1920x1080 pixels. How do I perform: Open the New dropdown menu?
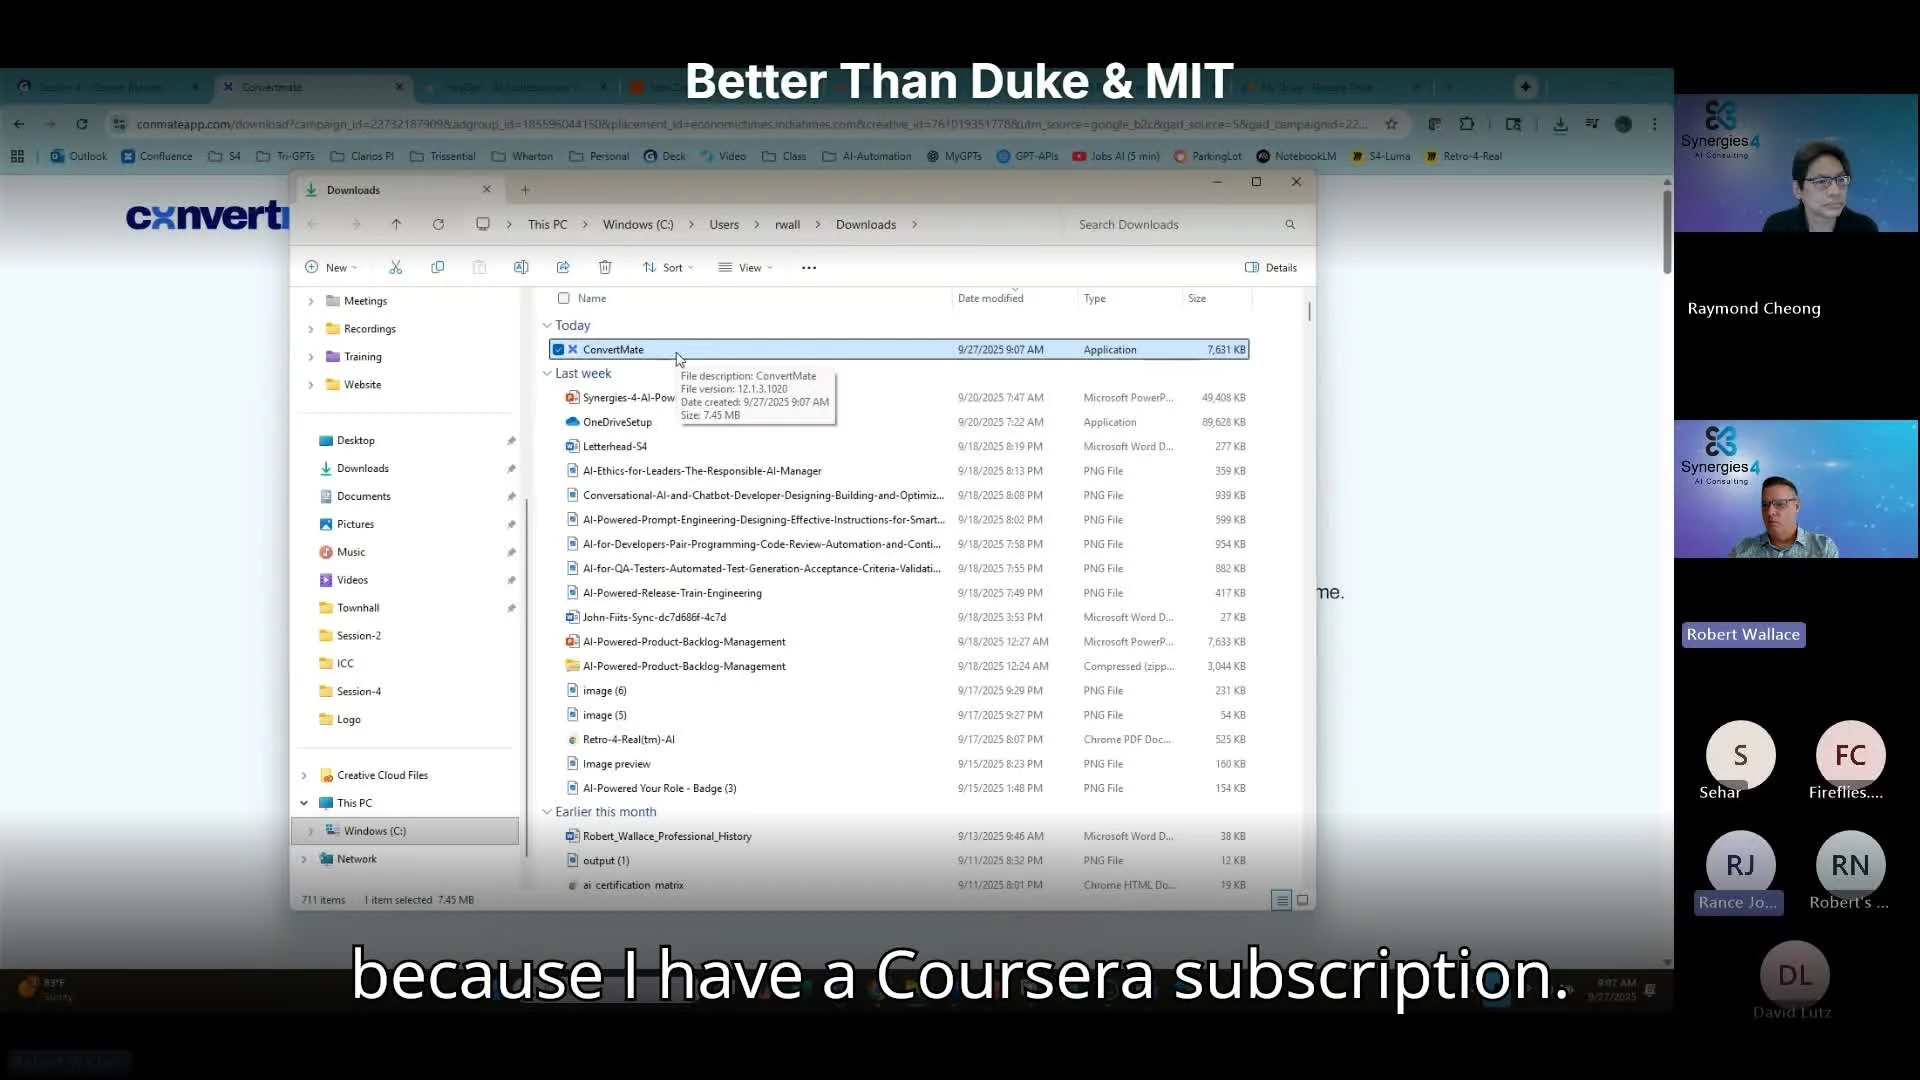click(x=331, y=268)
